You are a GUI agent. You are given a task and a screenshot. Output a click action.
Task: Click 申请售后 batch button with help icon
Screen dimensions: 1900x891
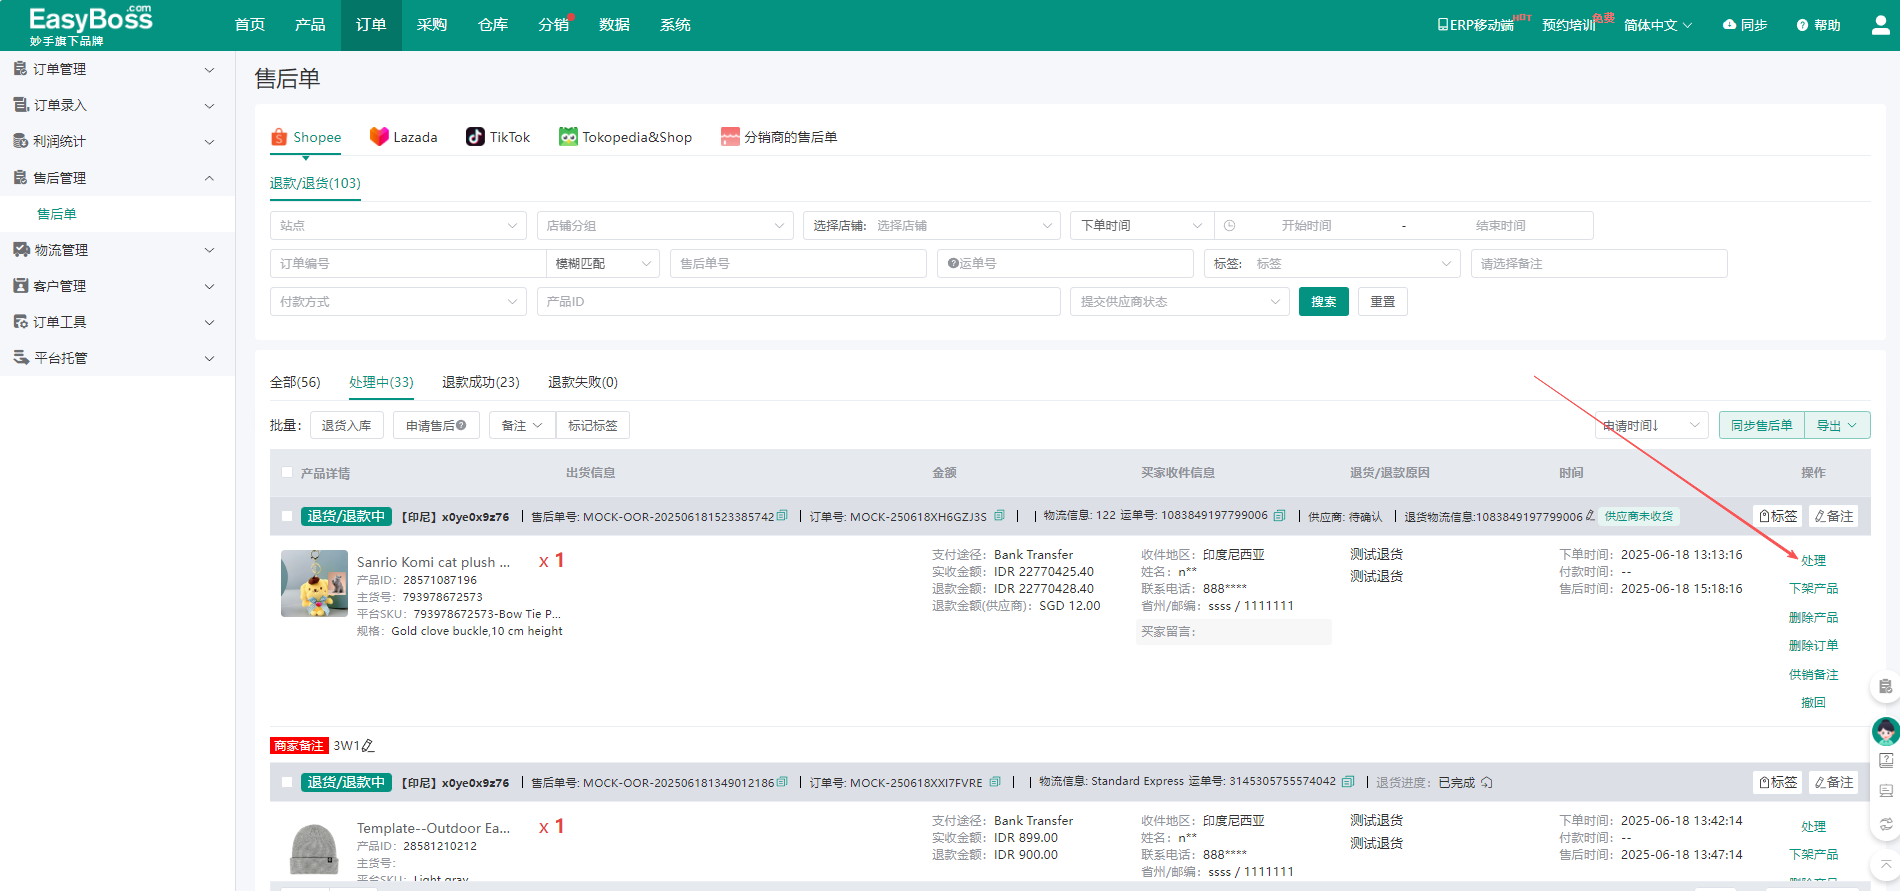pyautogui.click(x=436, y=425)
